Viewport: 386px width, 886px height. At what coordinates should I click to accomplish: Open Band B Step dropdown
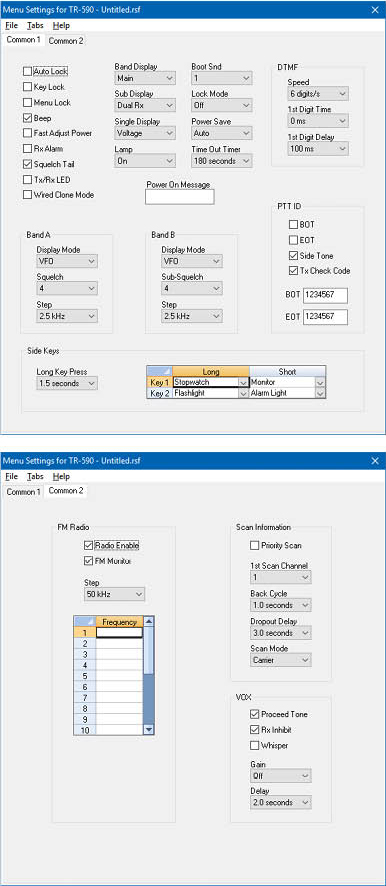coord(192,316)
